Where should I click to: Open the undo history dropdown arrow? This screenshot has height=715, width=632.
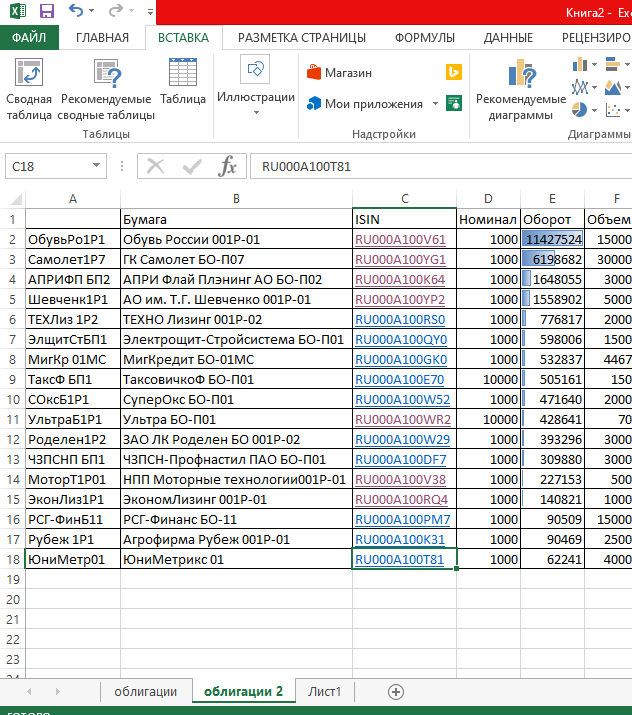click(x=92, y=11)
